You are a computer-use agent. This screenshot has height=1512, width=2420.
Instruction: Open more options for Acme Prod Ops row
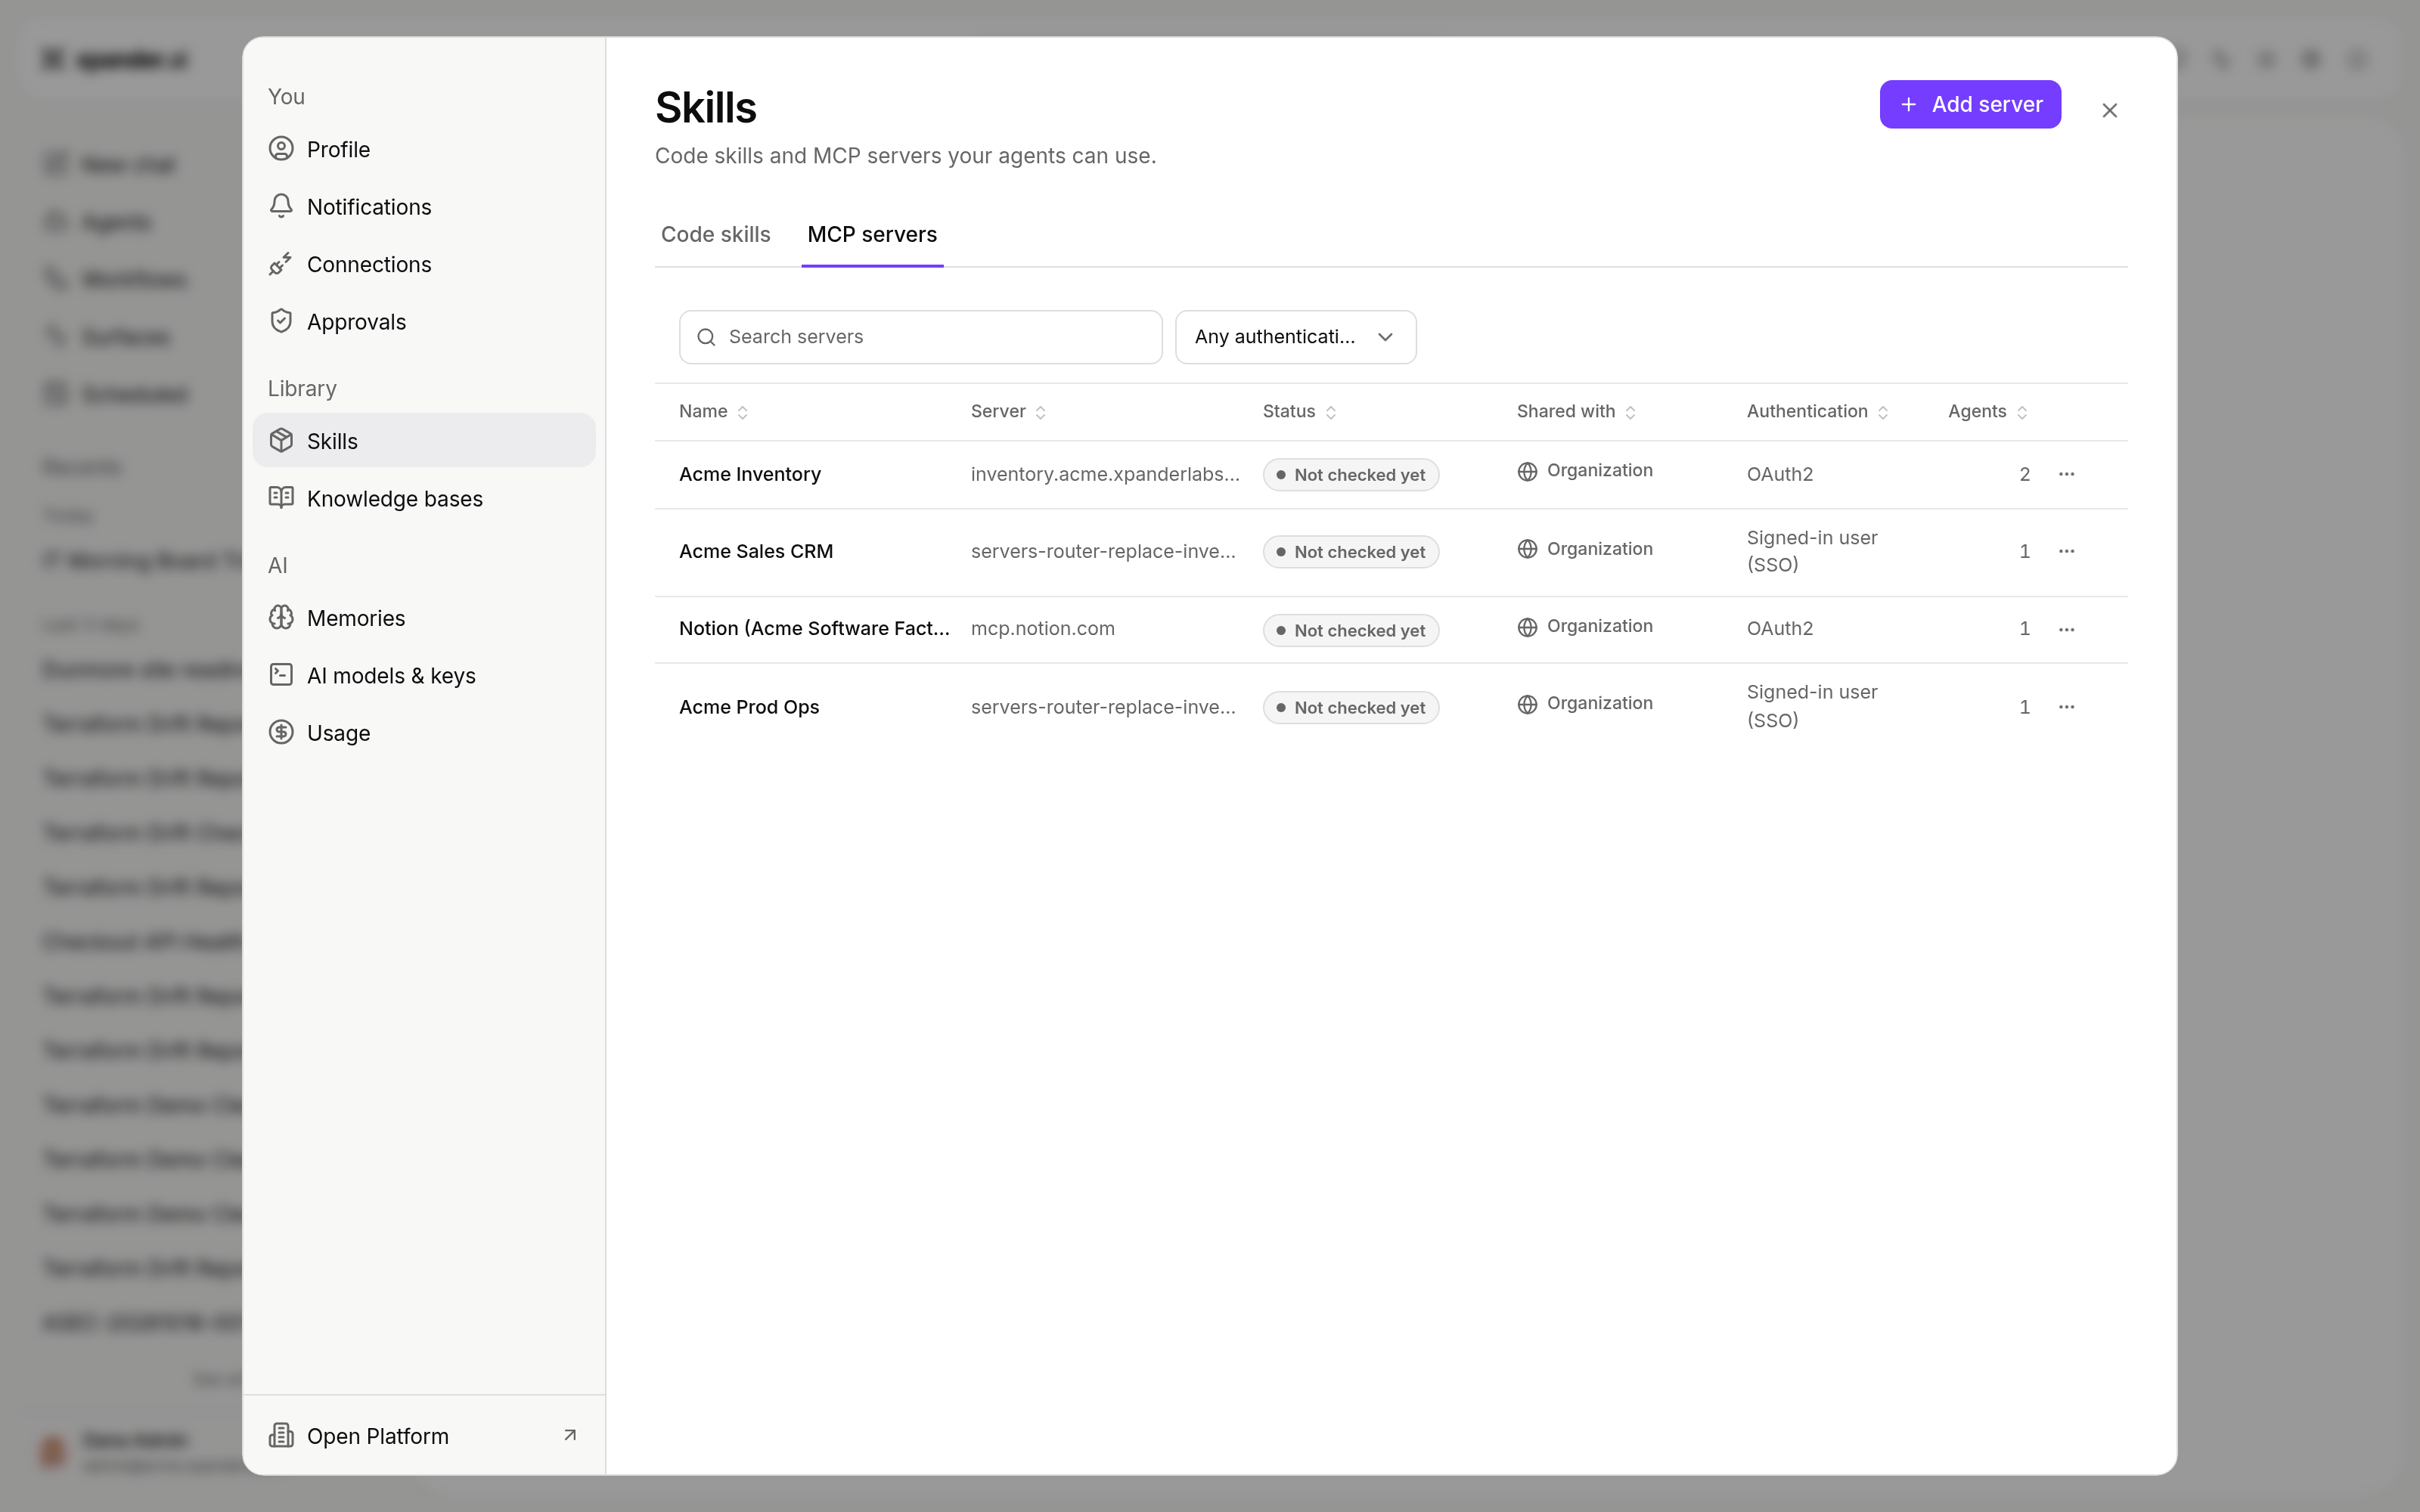click(x=2066, y=707)
